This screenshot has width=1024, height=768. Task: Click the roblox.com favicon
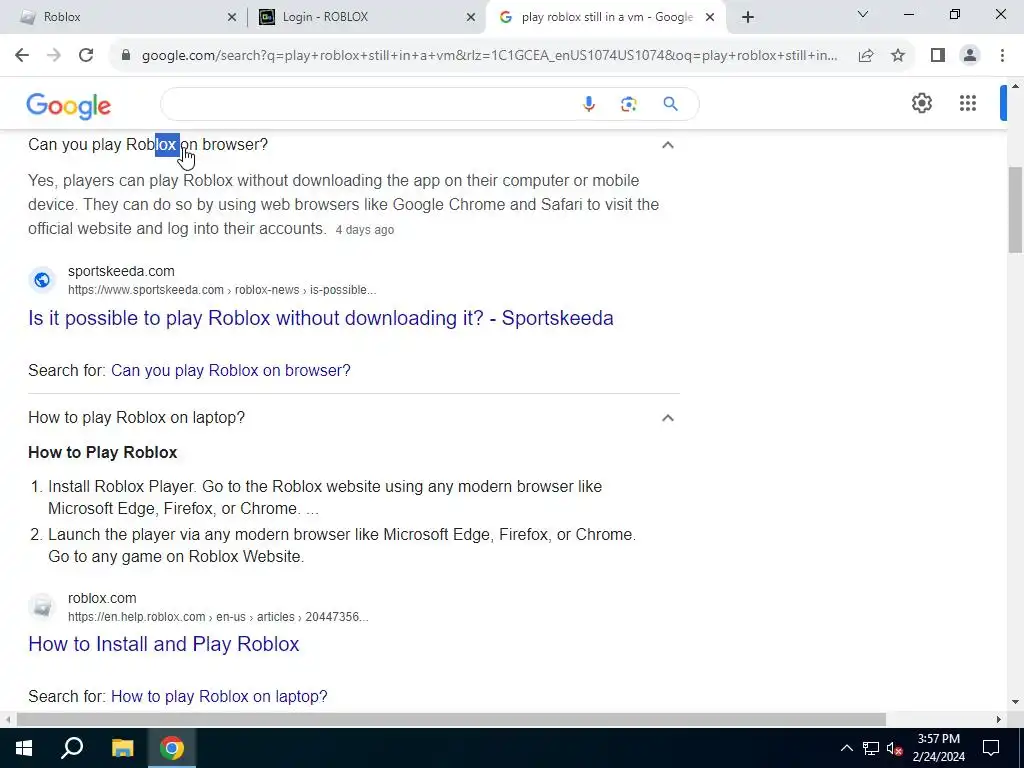click(42, 607)
